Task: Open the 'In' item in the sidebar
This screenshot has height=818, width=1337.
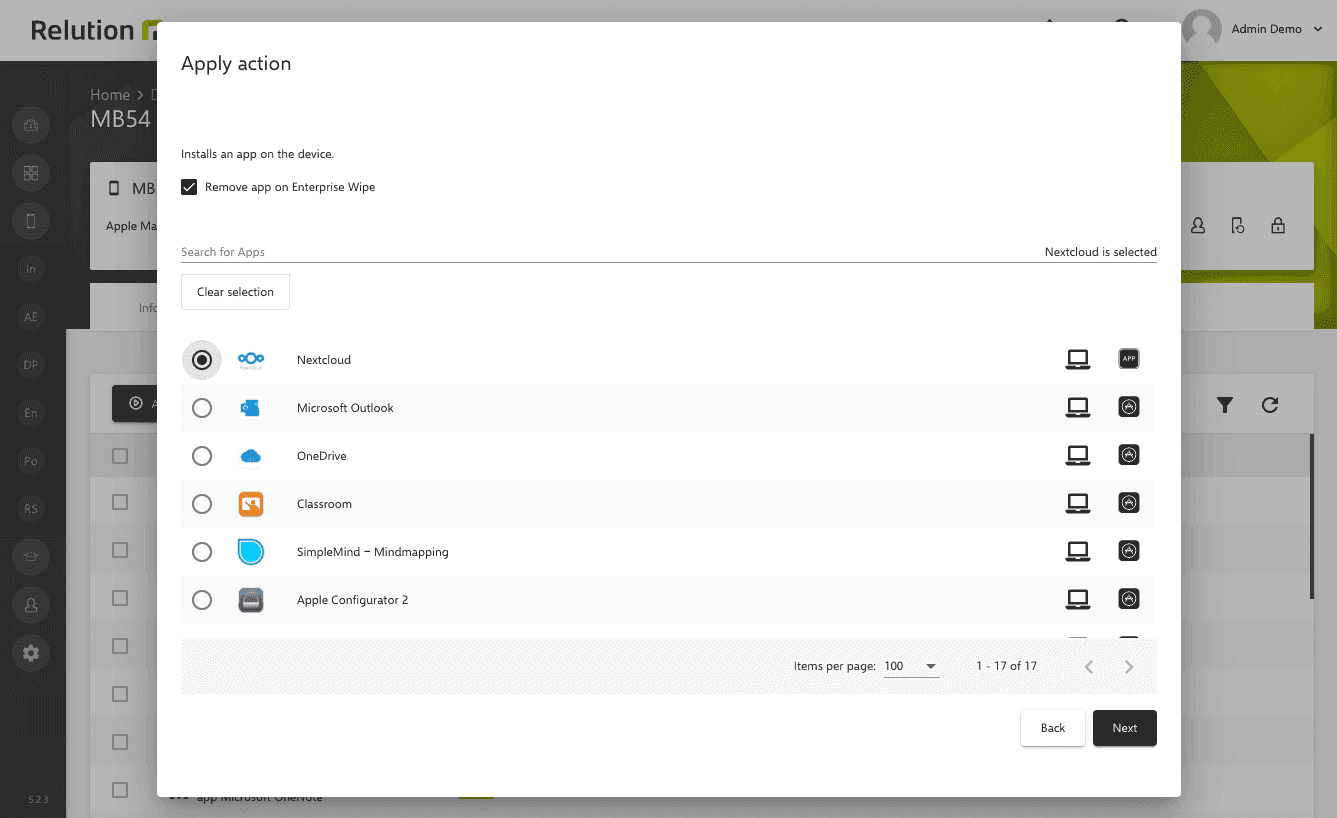Action: (x=31, y=269)
